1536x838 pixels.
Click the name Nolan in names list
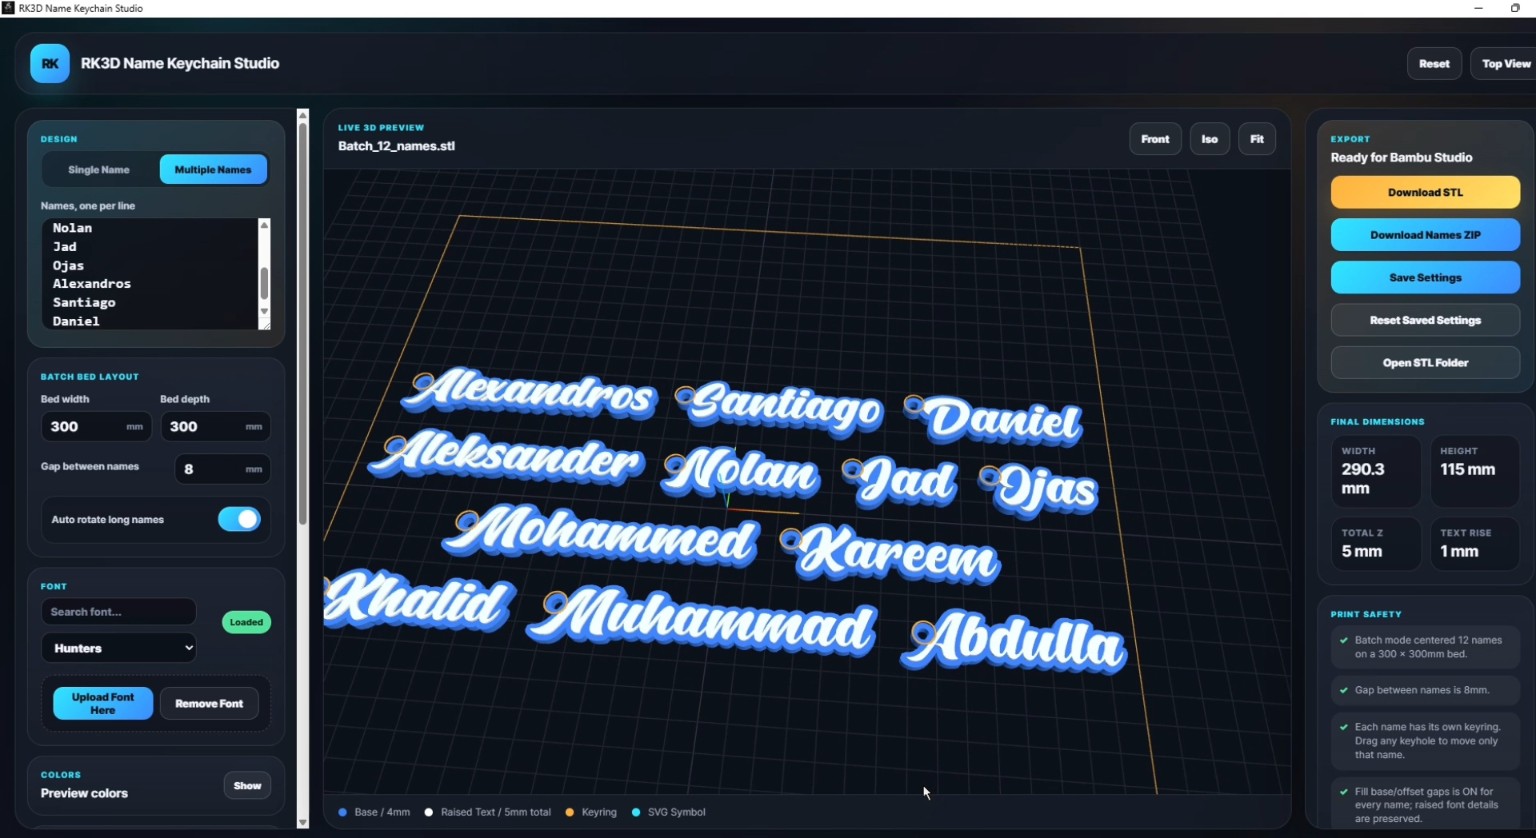tap(72, 228)
